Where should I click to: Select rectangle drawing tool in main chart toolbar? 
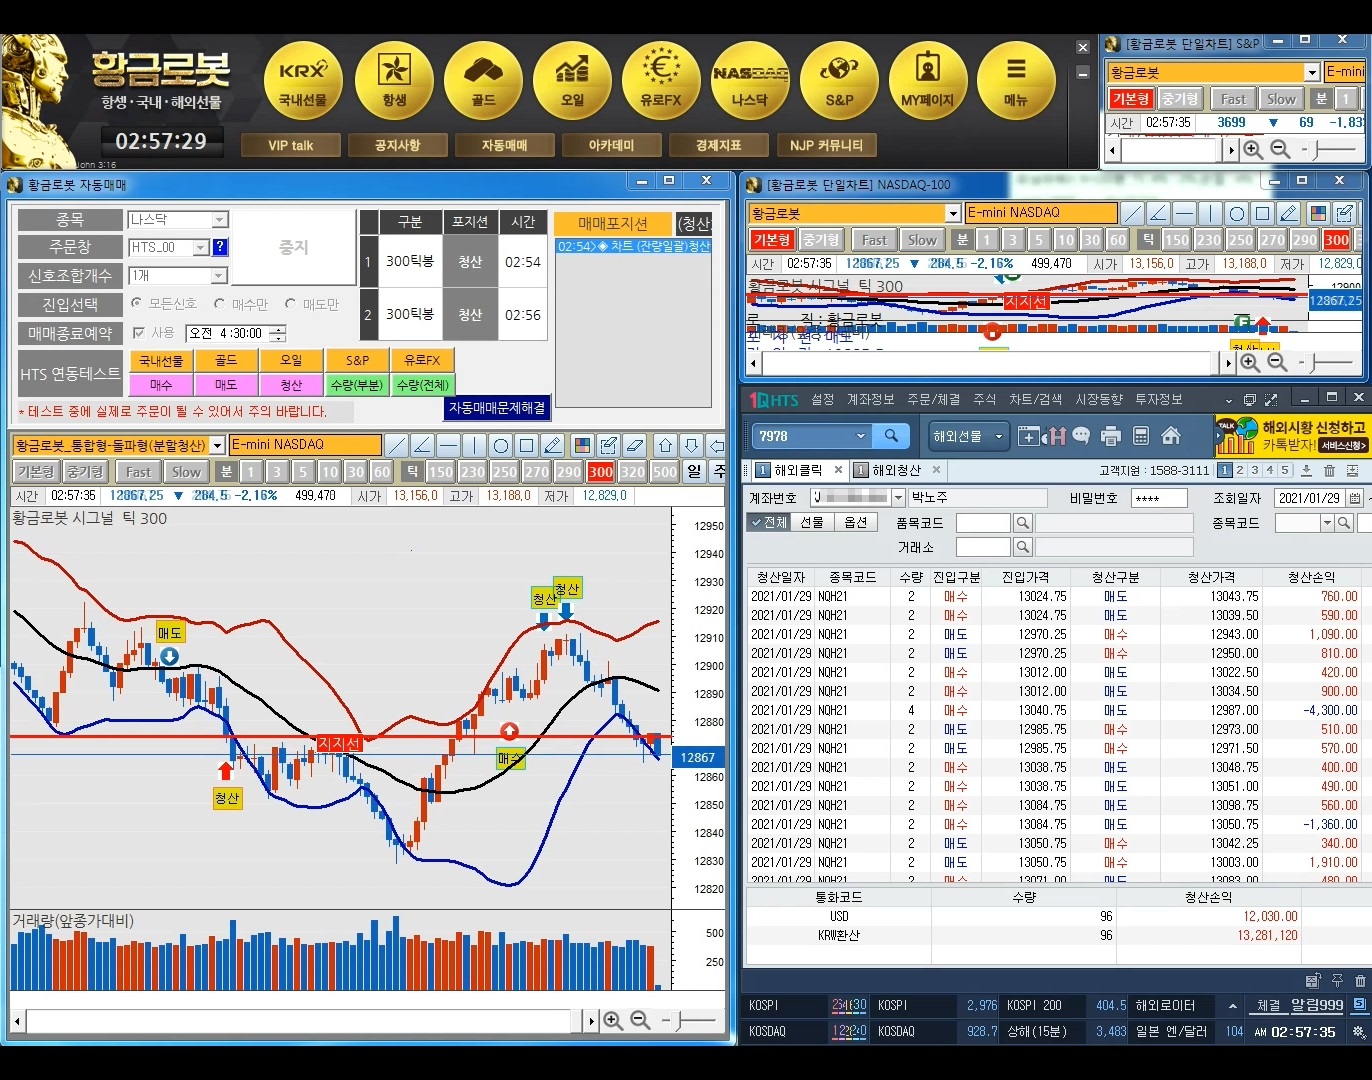pyautogui.click(x=527, y=445)
